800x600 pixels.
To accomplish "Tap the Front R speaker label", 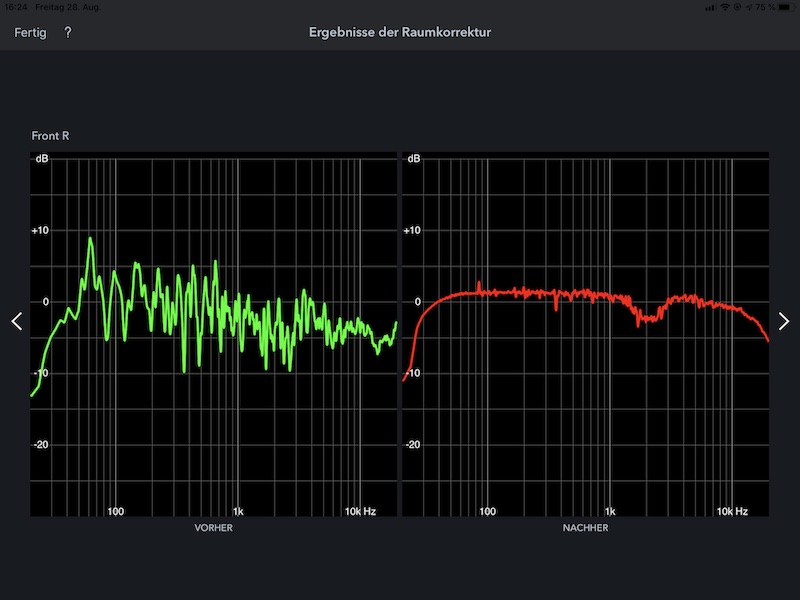I will pyautogui.click(x=50, y=135).
